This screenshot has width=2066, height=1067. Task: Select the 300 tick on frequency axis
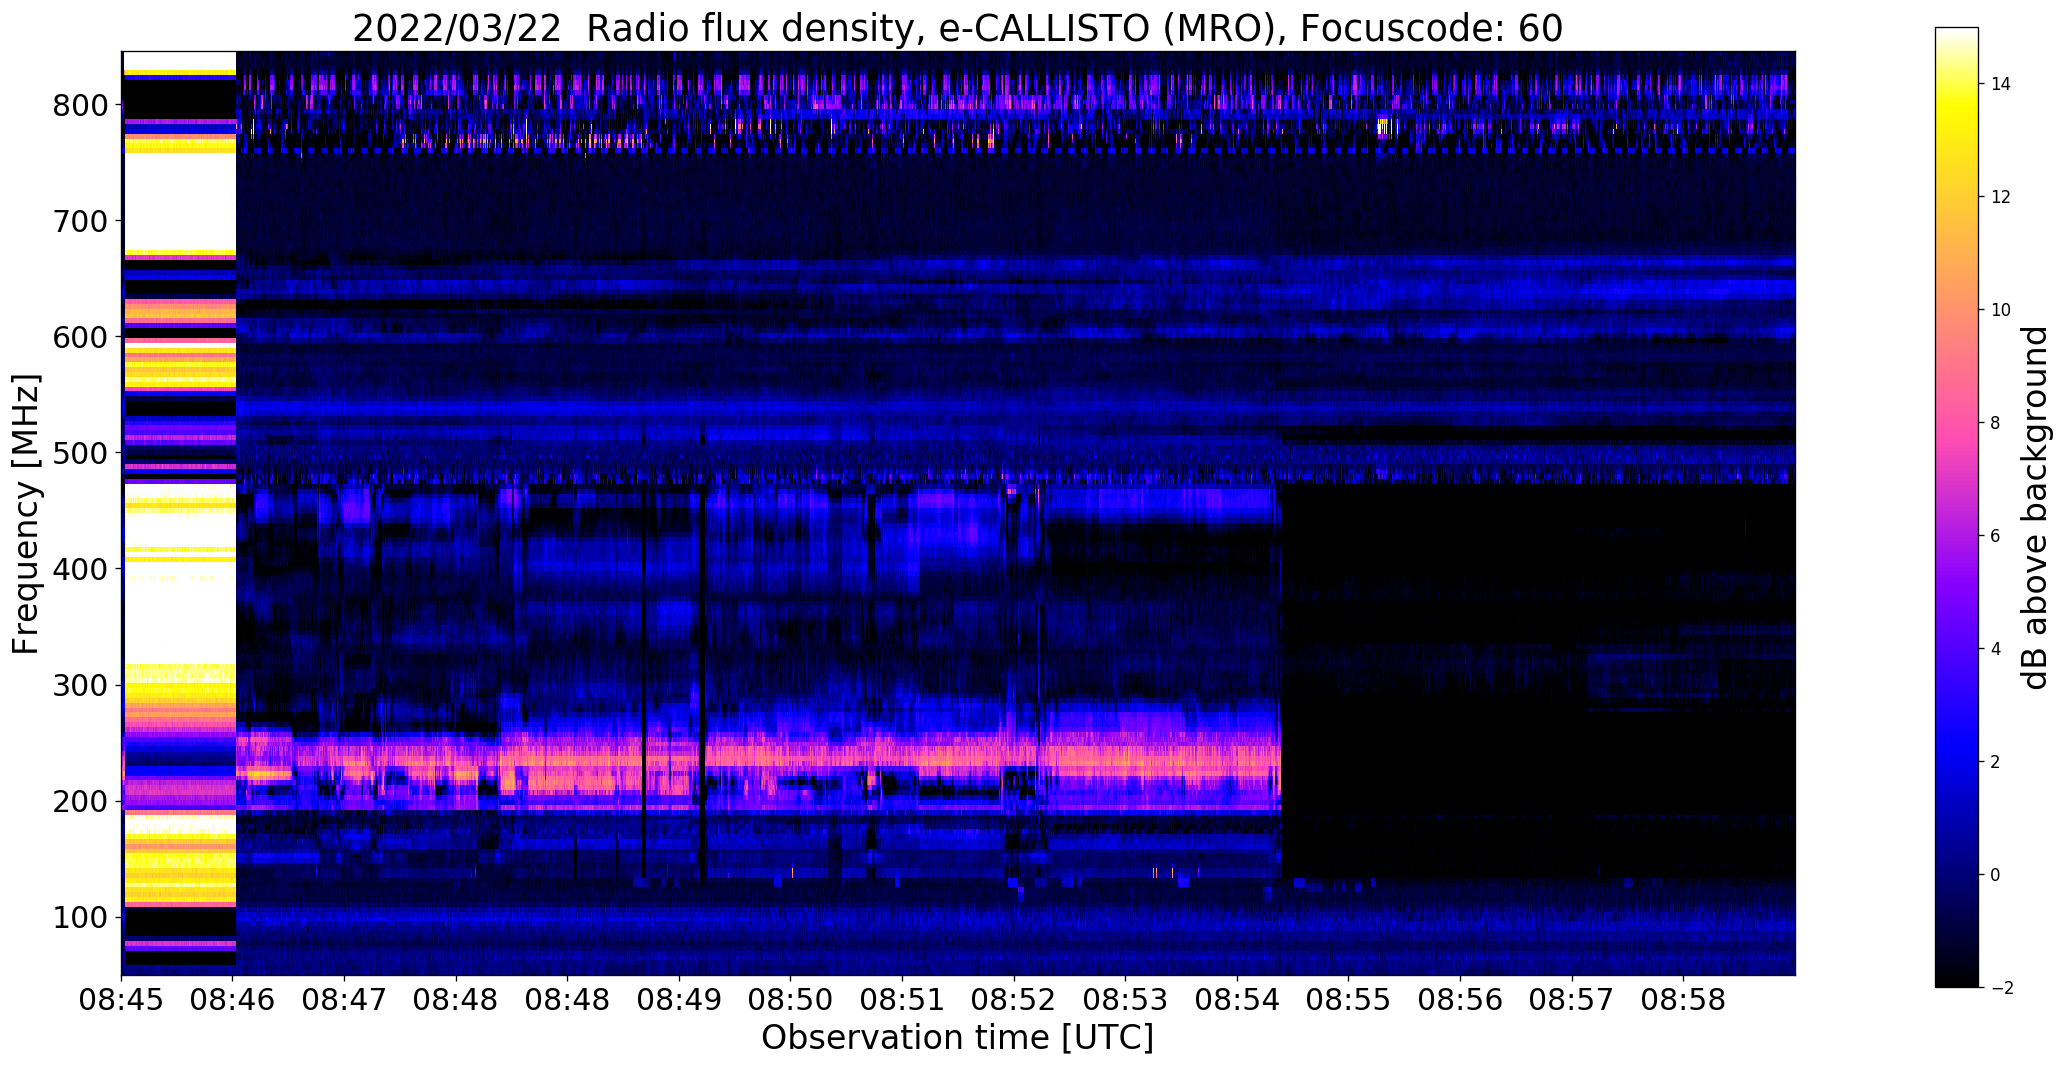[79, 685]
